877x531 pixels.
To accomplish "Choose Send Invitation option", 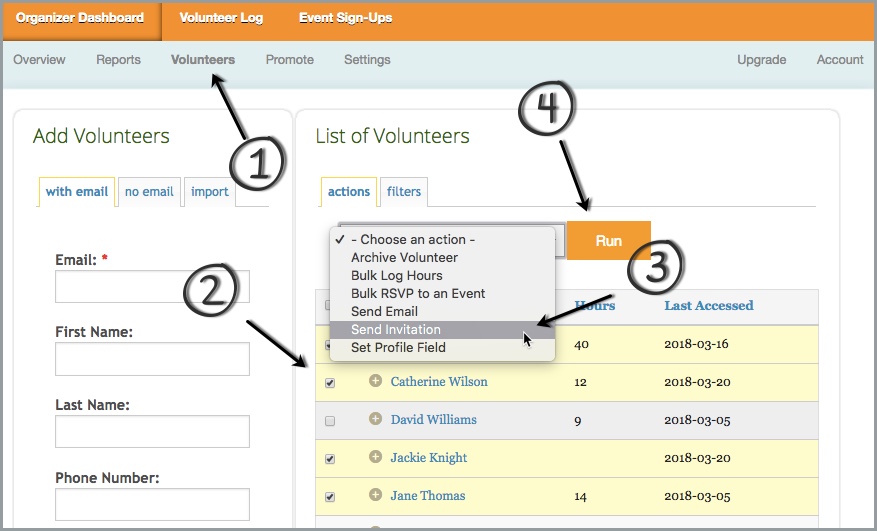I will coord(442,330).
